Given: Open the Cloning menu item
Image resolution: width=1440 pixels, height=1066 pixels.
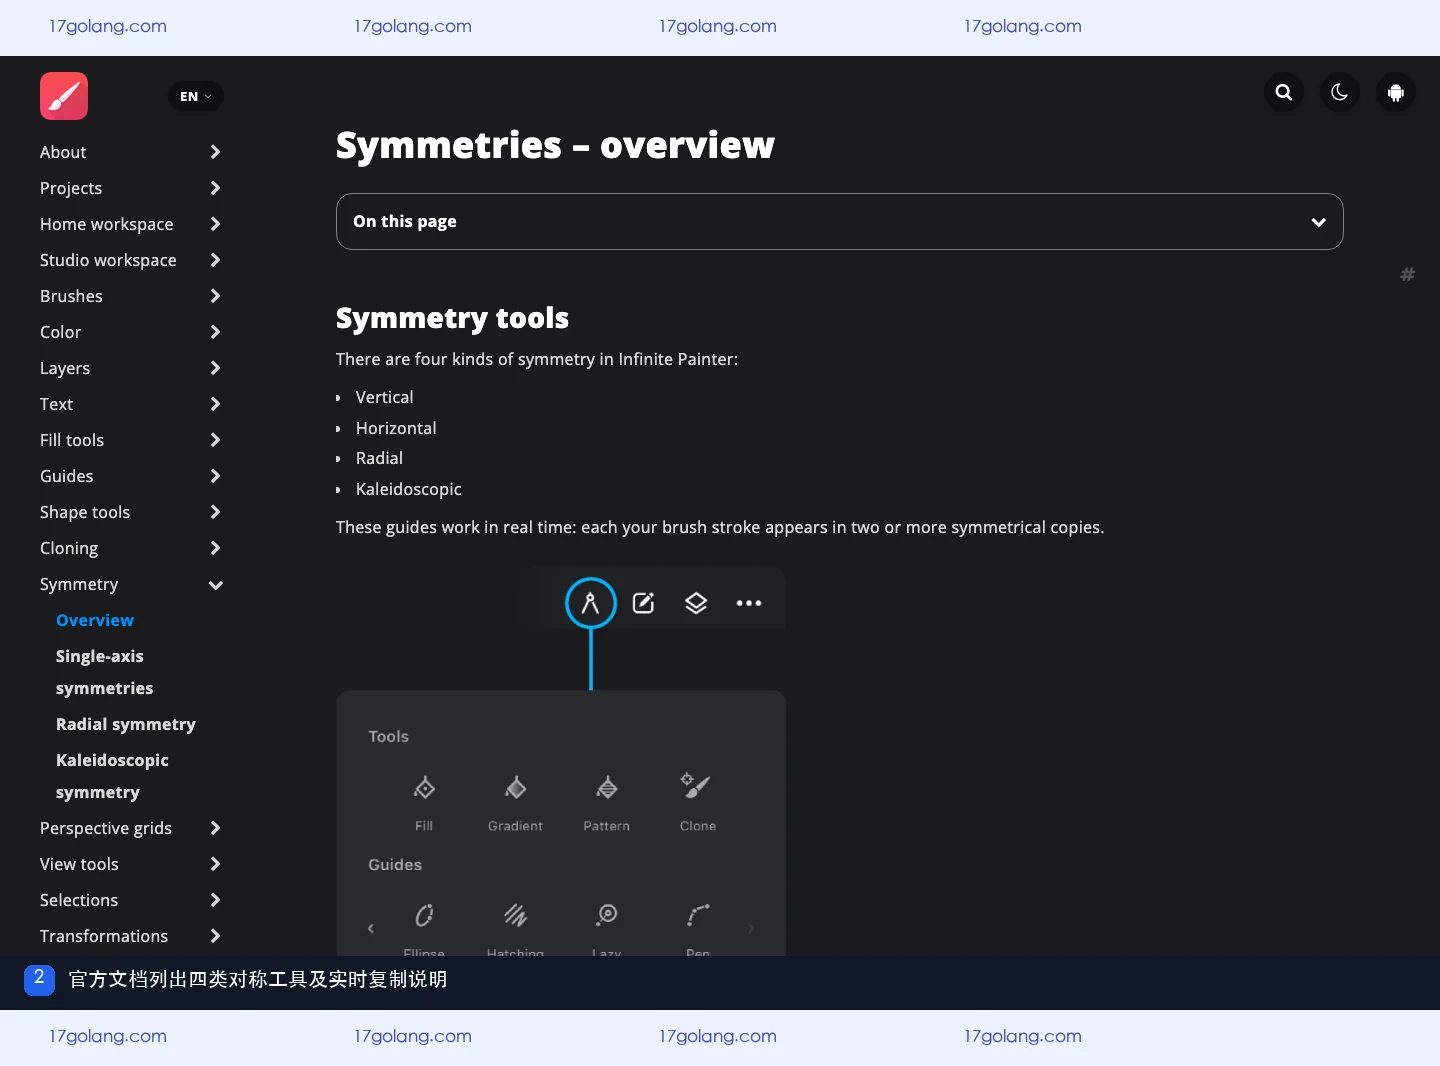Looking at the screenshot, I should [69, 548].
